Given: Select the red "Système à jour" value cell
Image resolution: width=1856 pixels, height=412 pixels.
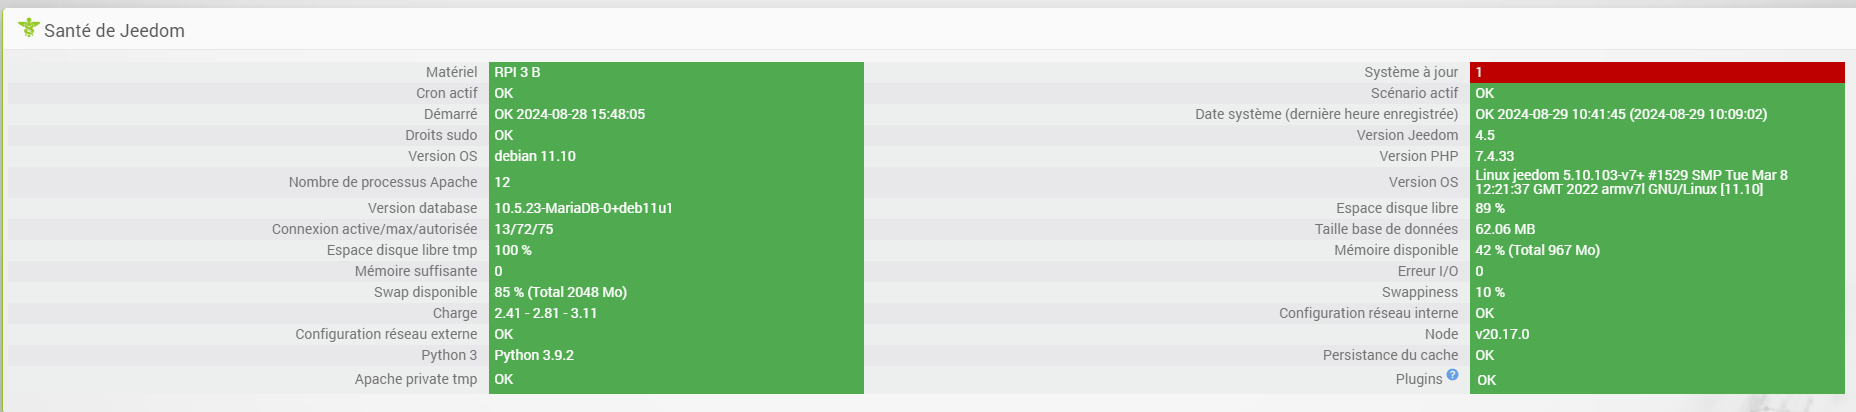Looking at the screenshot, I should tap(1656, 72).
